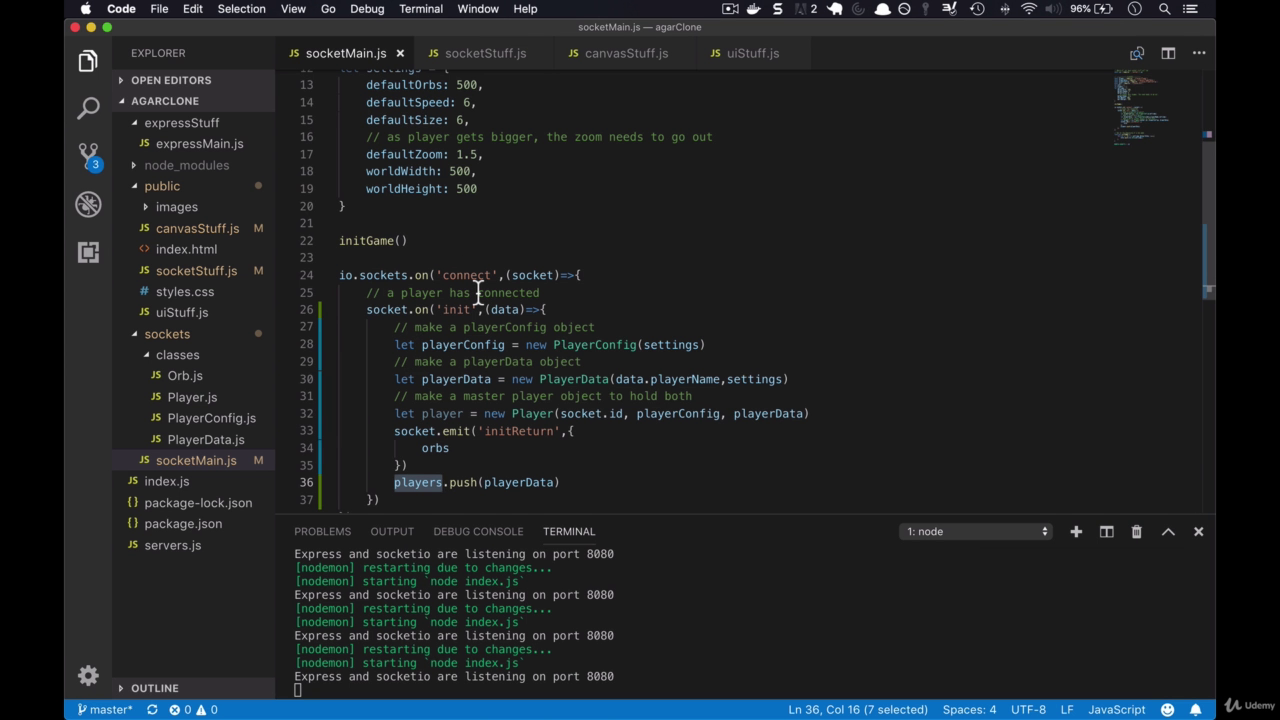Open the Debug view in activity bar

click(x=88, y=204)
